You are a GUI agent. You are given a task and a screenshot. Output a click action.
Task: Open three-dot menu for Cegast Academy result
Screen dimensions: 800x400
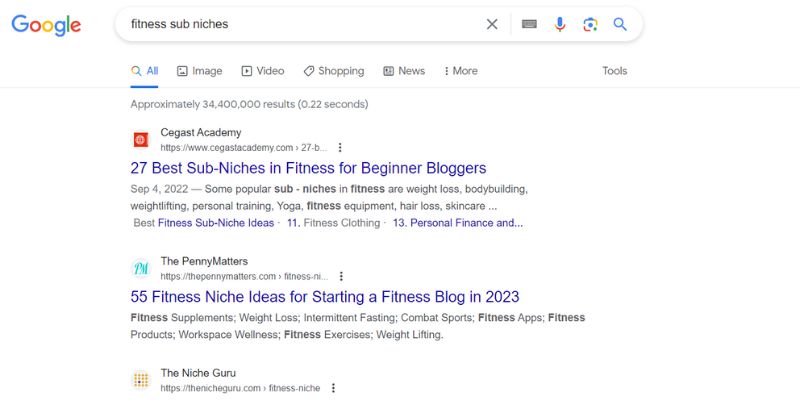[x=340, y=147]
